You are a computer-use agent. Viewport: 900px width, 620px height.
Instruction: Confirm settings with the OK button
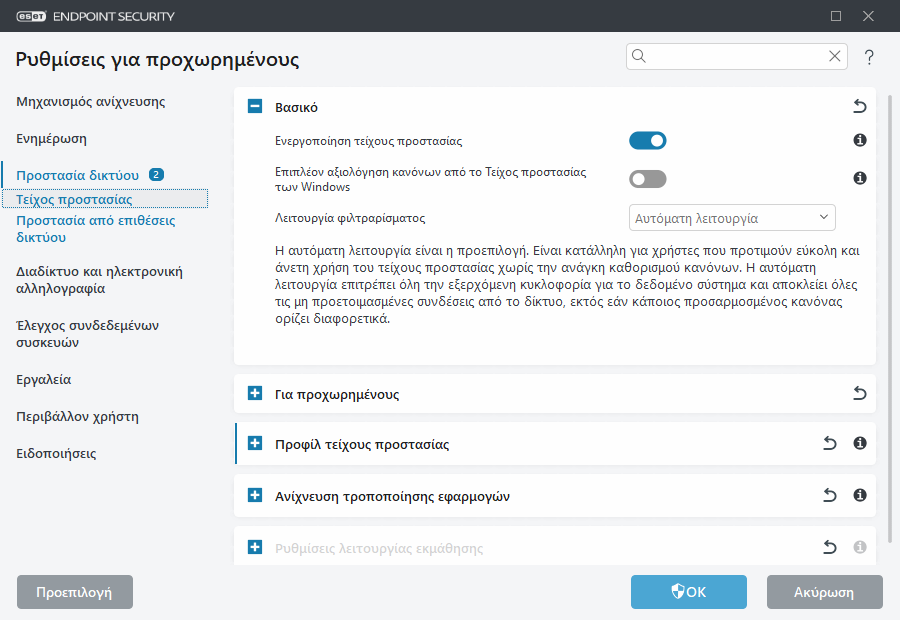pos(688,592)
